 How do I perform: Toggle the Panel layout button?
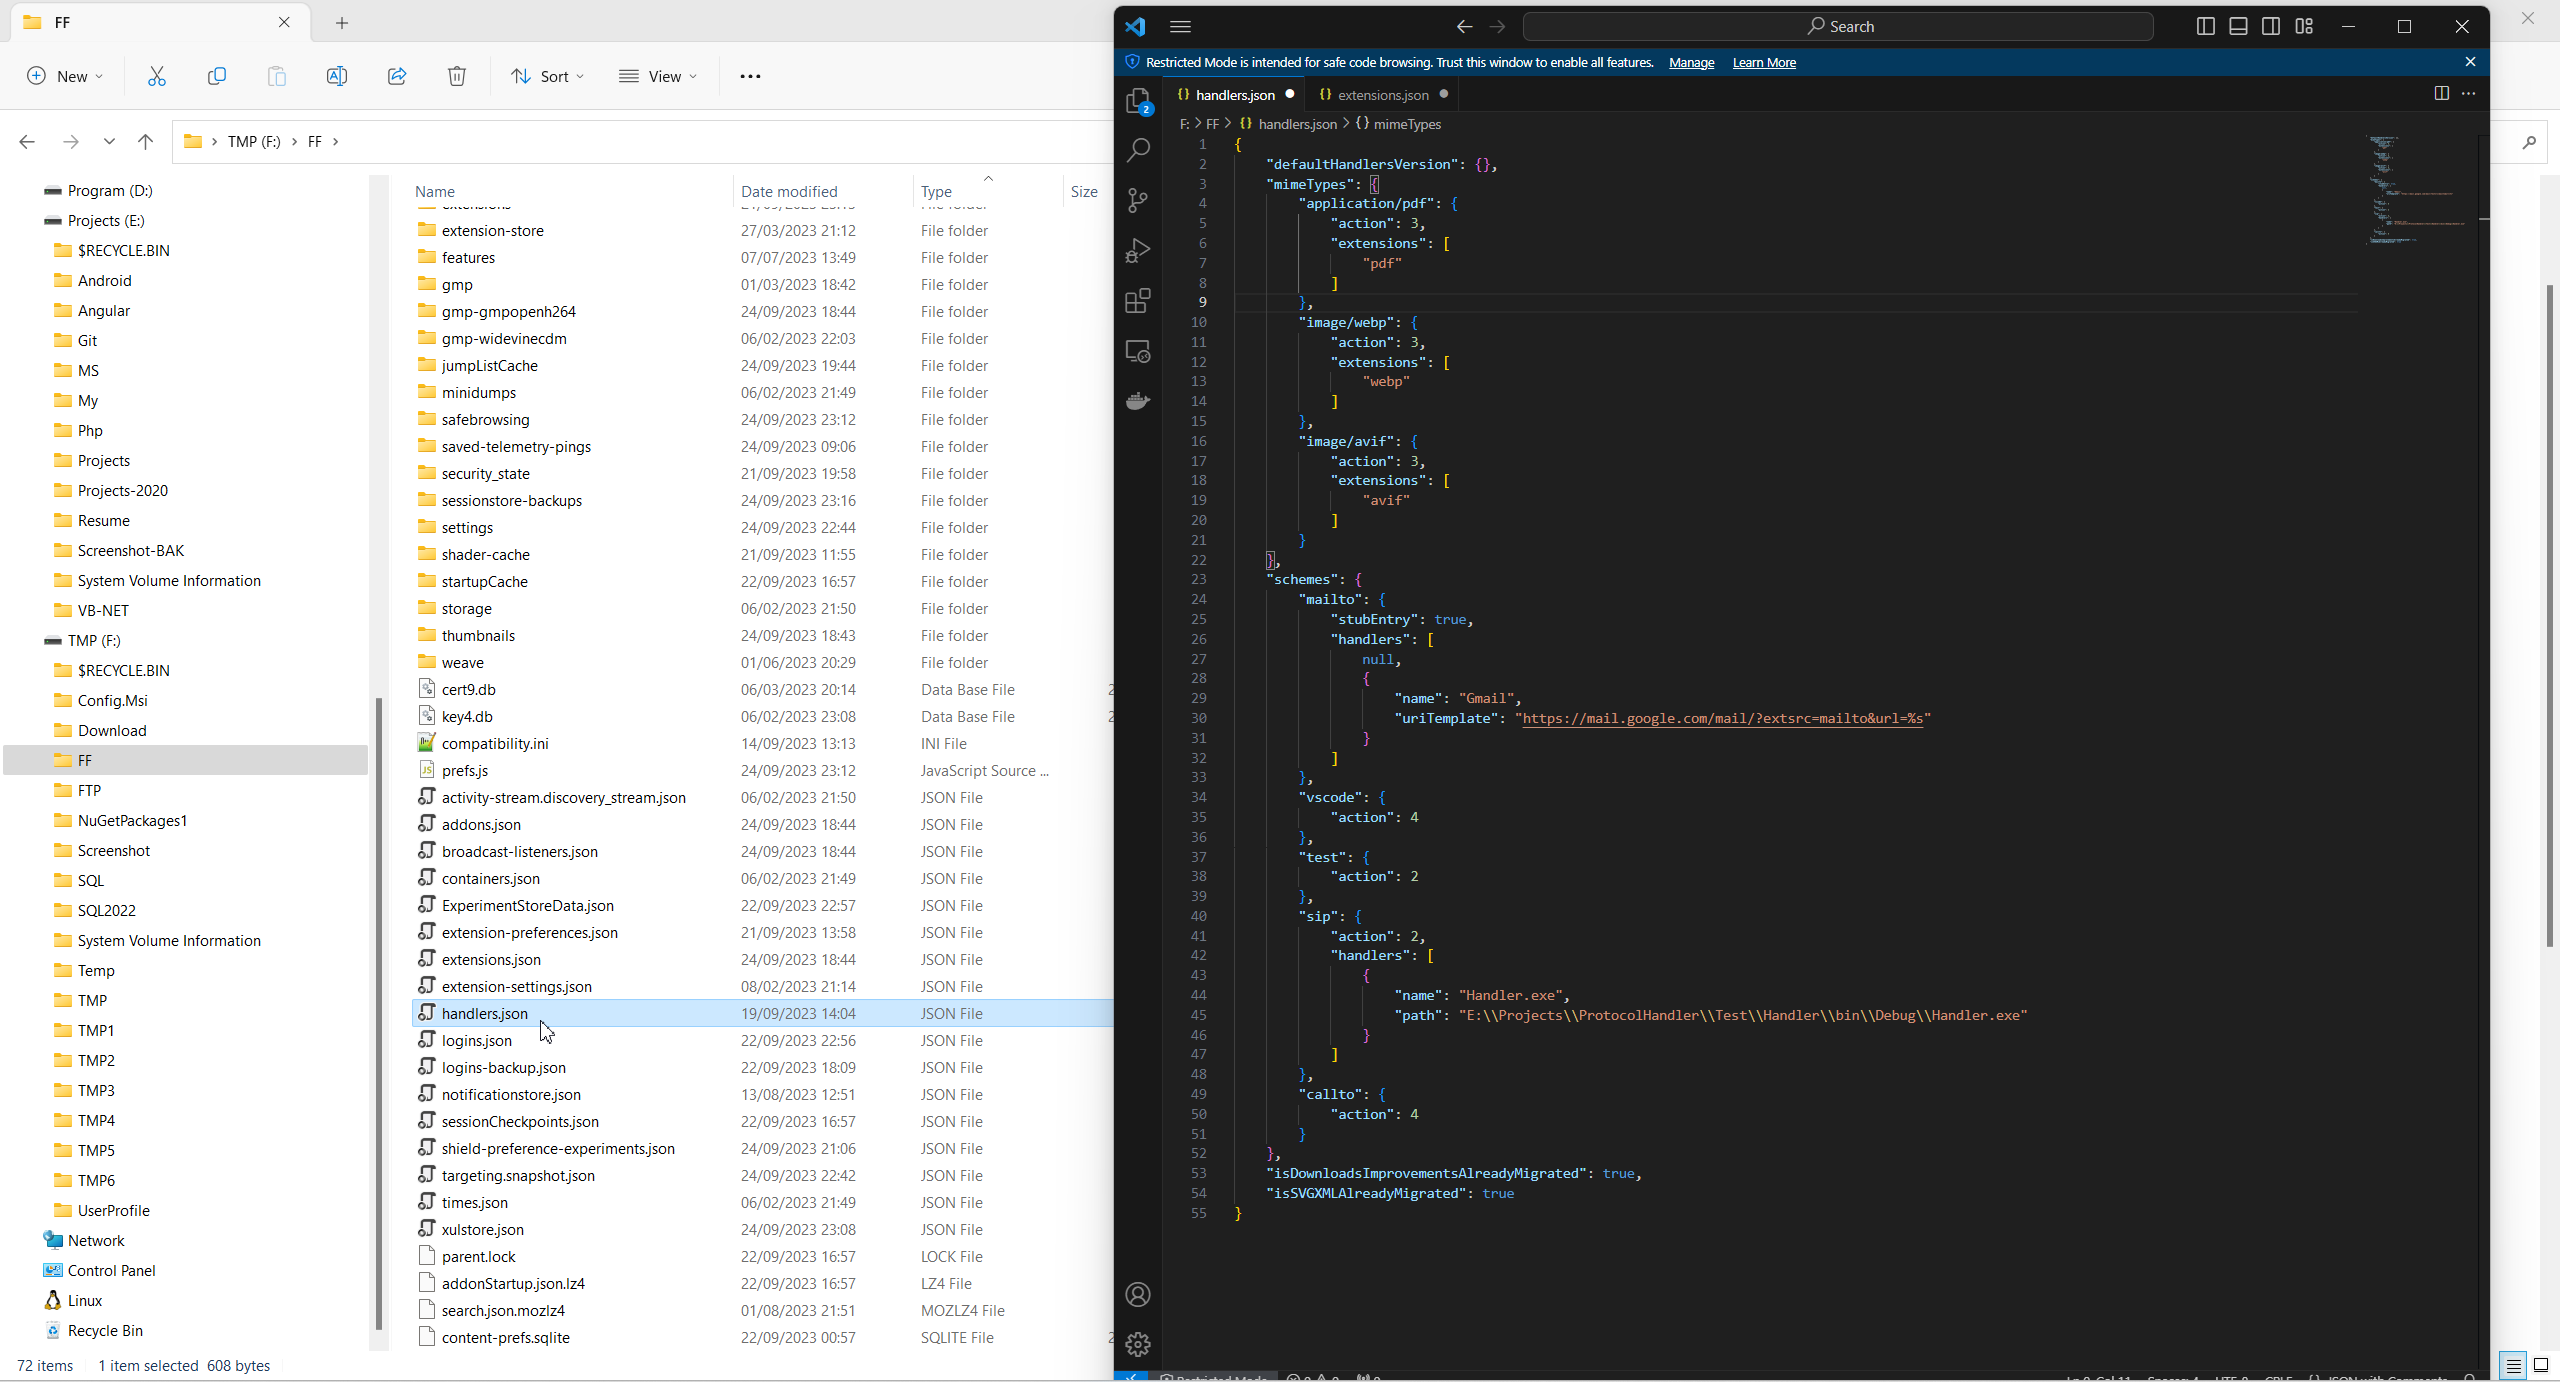pyautogui.click(x=2238, y=26)
